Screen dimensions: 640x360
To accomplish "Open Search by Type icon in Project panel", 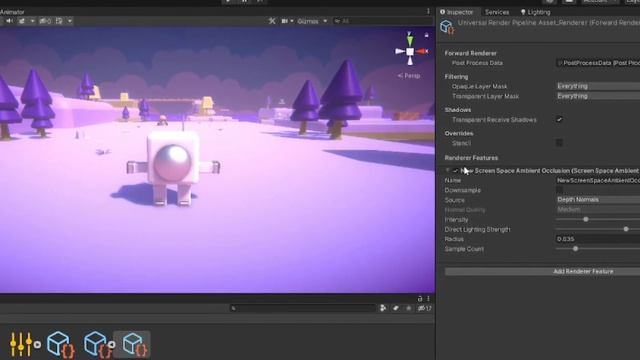I will (x=383, y=308).
